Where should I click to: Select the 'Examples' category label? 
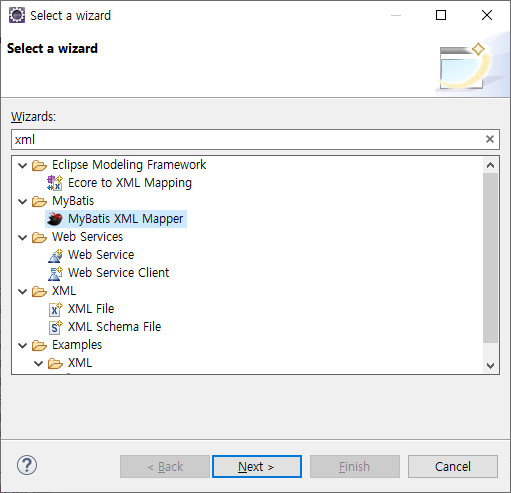coord(77,345)
